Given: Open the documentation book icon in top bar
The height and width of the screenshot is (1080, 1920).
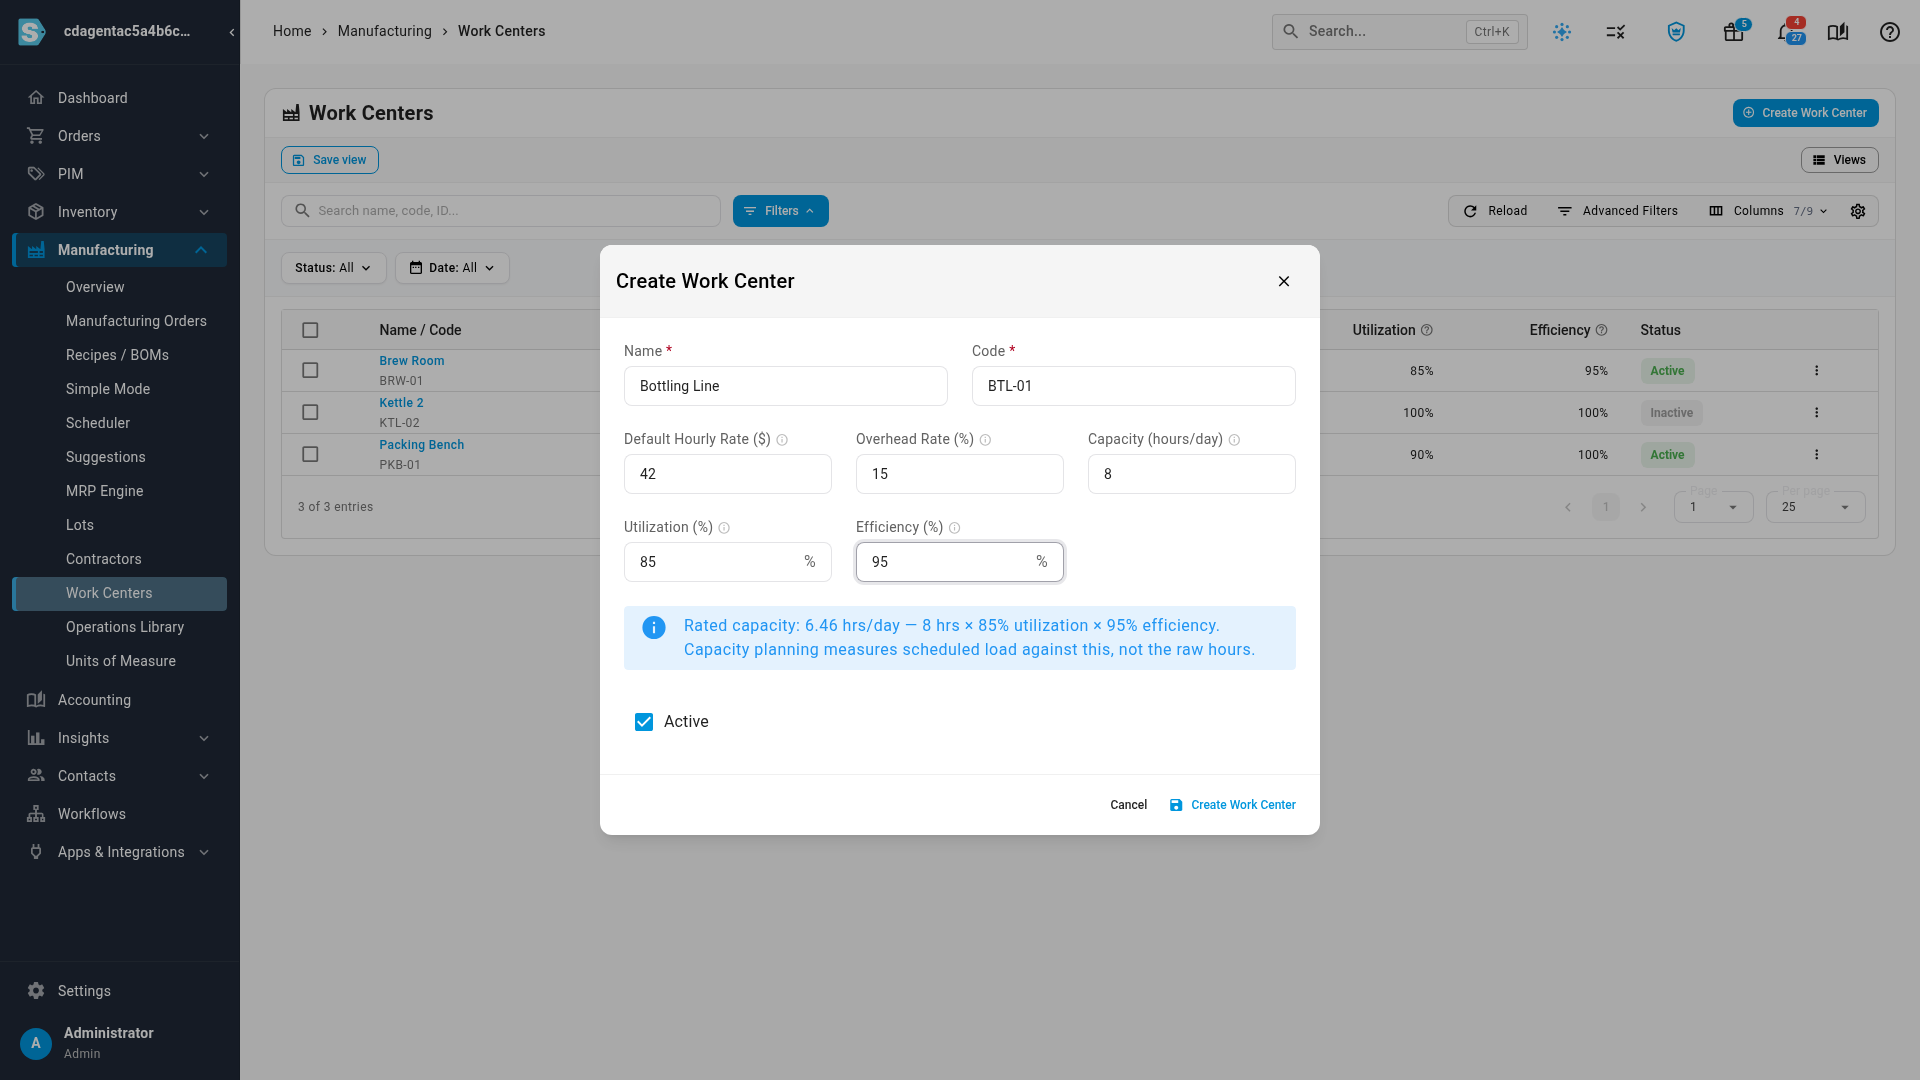Looking at the screenshot, I should [1837, 32].
